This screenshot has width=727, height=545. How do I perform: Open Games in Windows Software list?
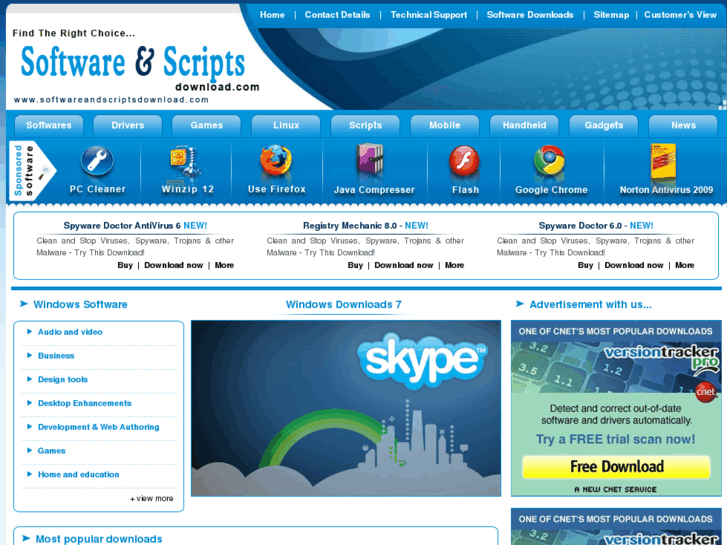[x=51, y=450]
